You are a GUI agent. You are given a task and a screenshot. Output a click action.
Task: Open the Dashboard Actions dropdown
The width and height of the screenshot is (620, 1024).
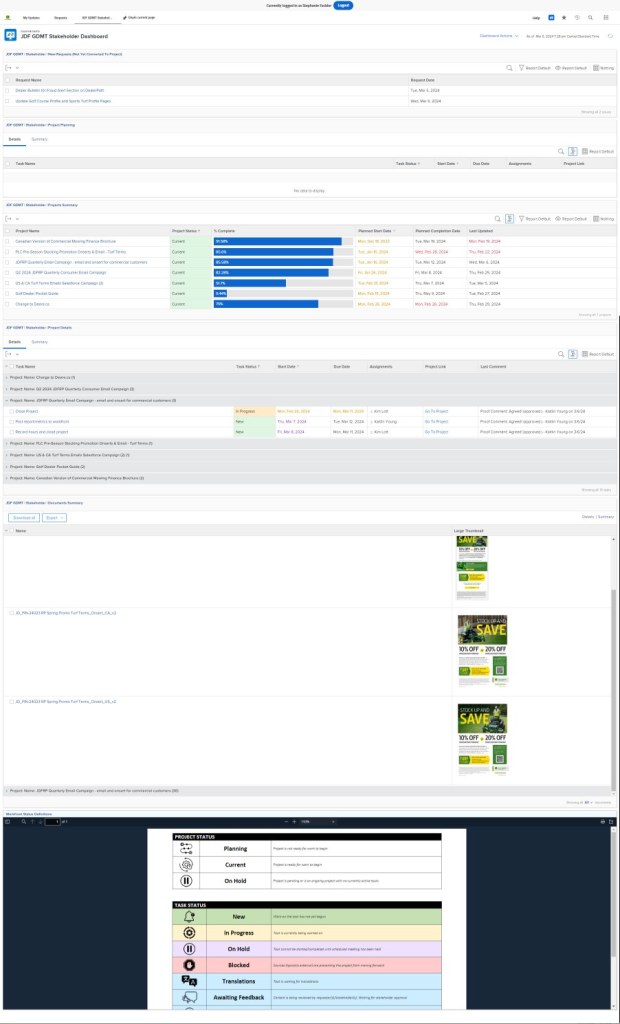(x=498, y=35)
